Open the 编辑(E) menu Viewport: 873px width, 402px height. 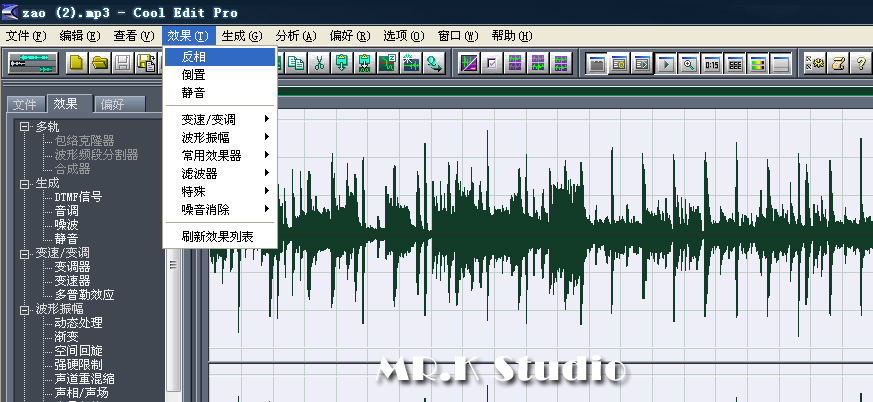tap(80, 36)
